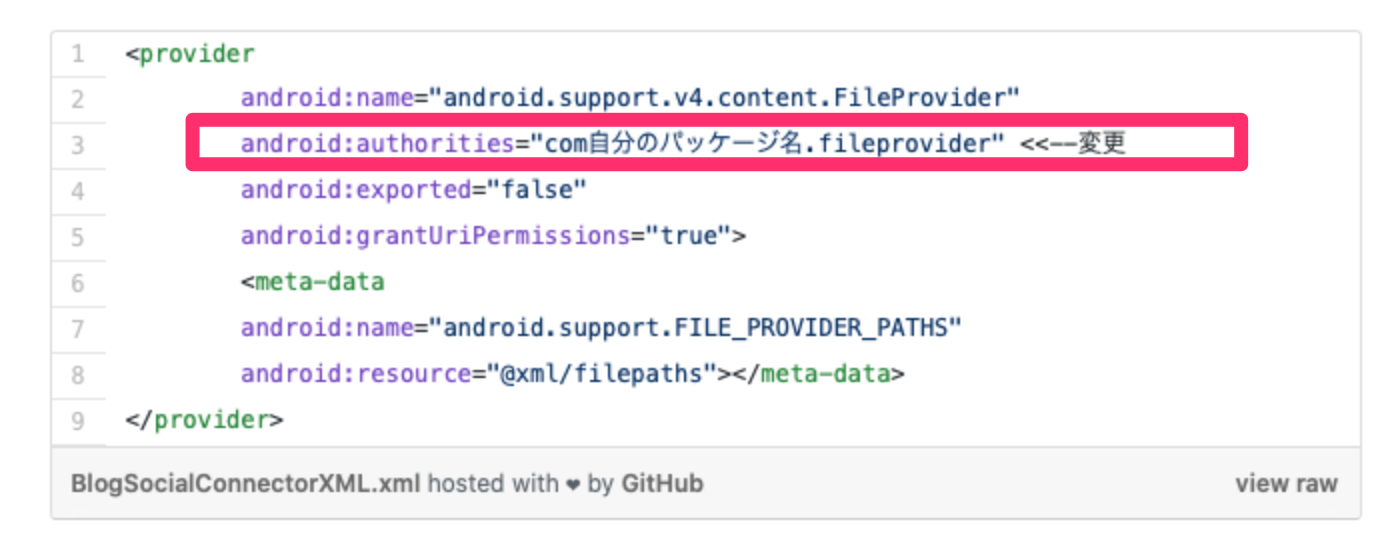Click line number 9 in gutter
The height and width of the screenshot is (546, 1384).
click(78, 421)
